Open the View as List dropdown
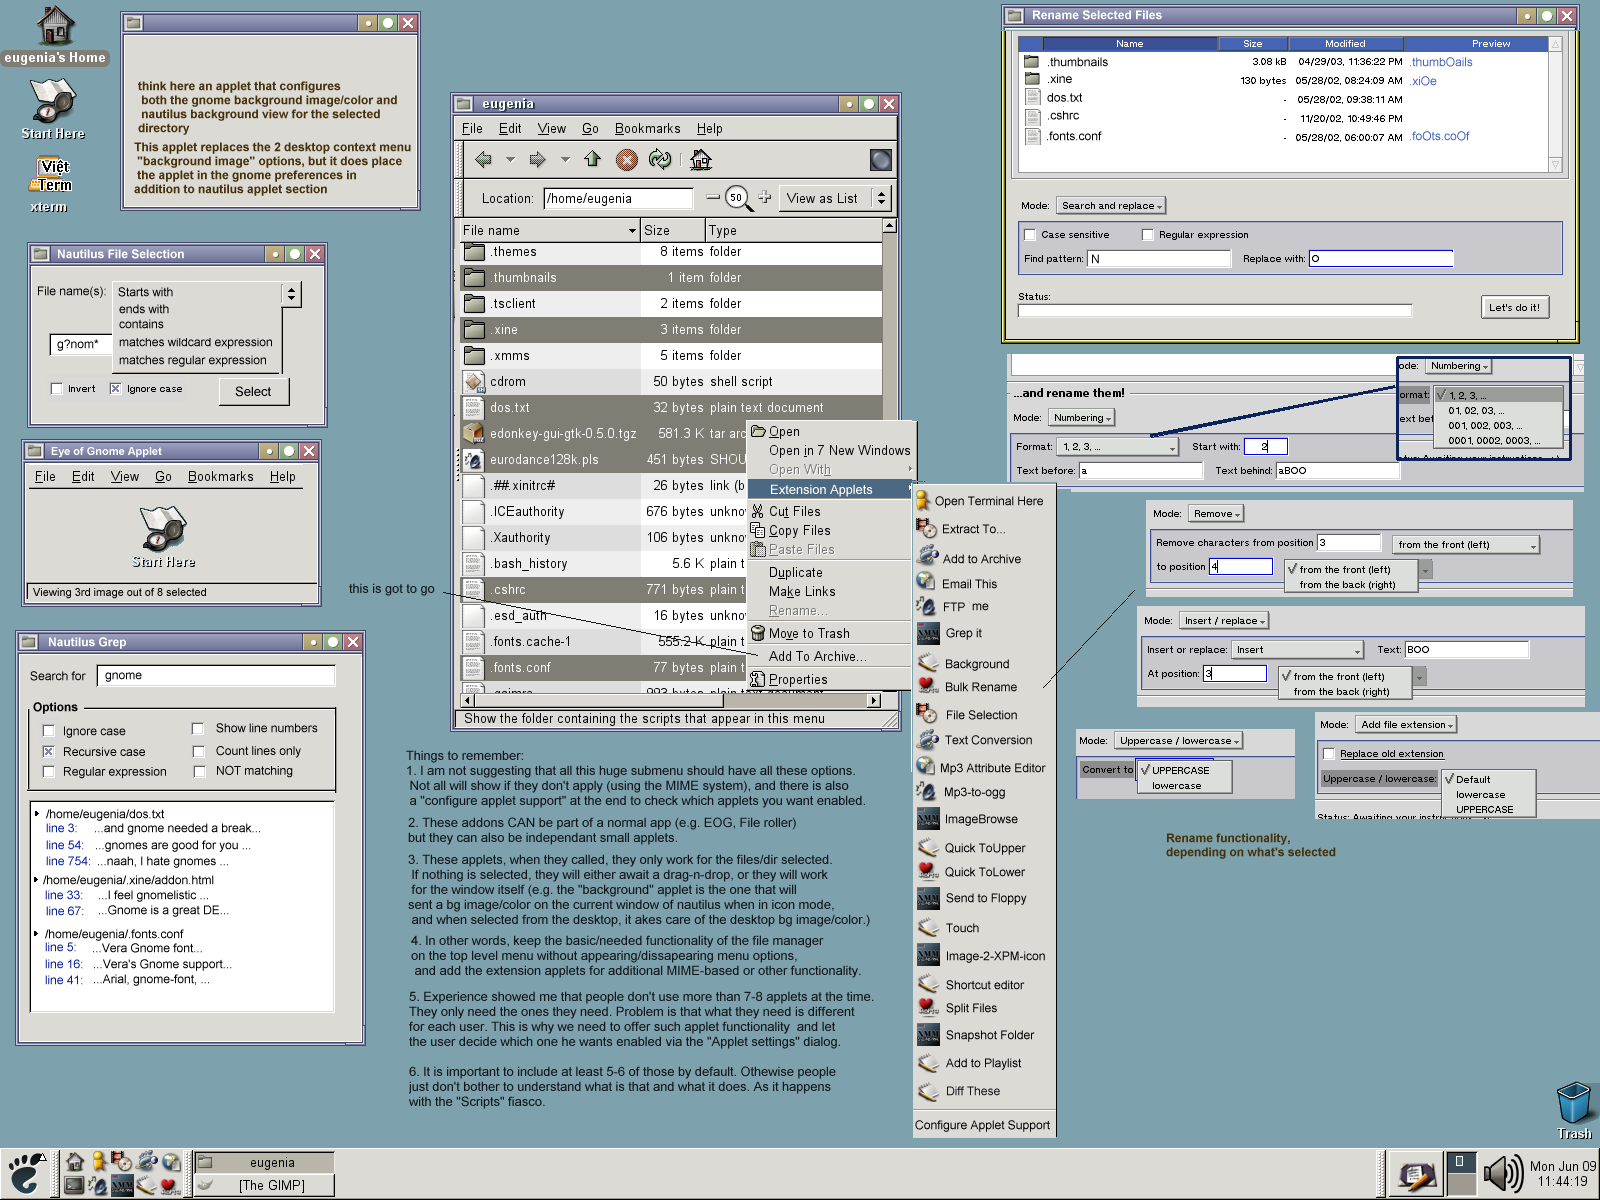The height and width of the screenshot is (1200, 1600). click(835, 198)
